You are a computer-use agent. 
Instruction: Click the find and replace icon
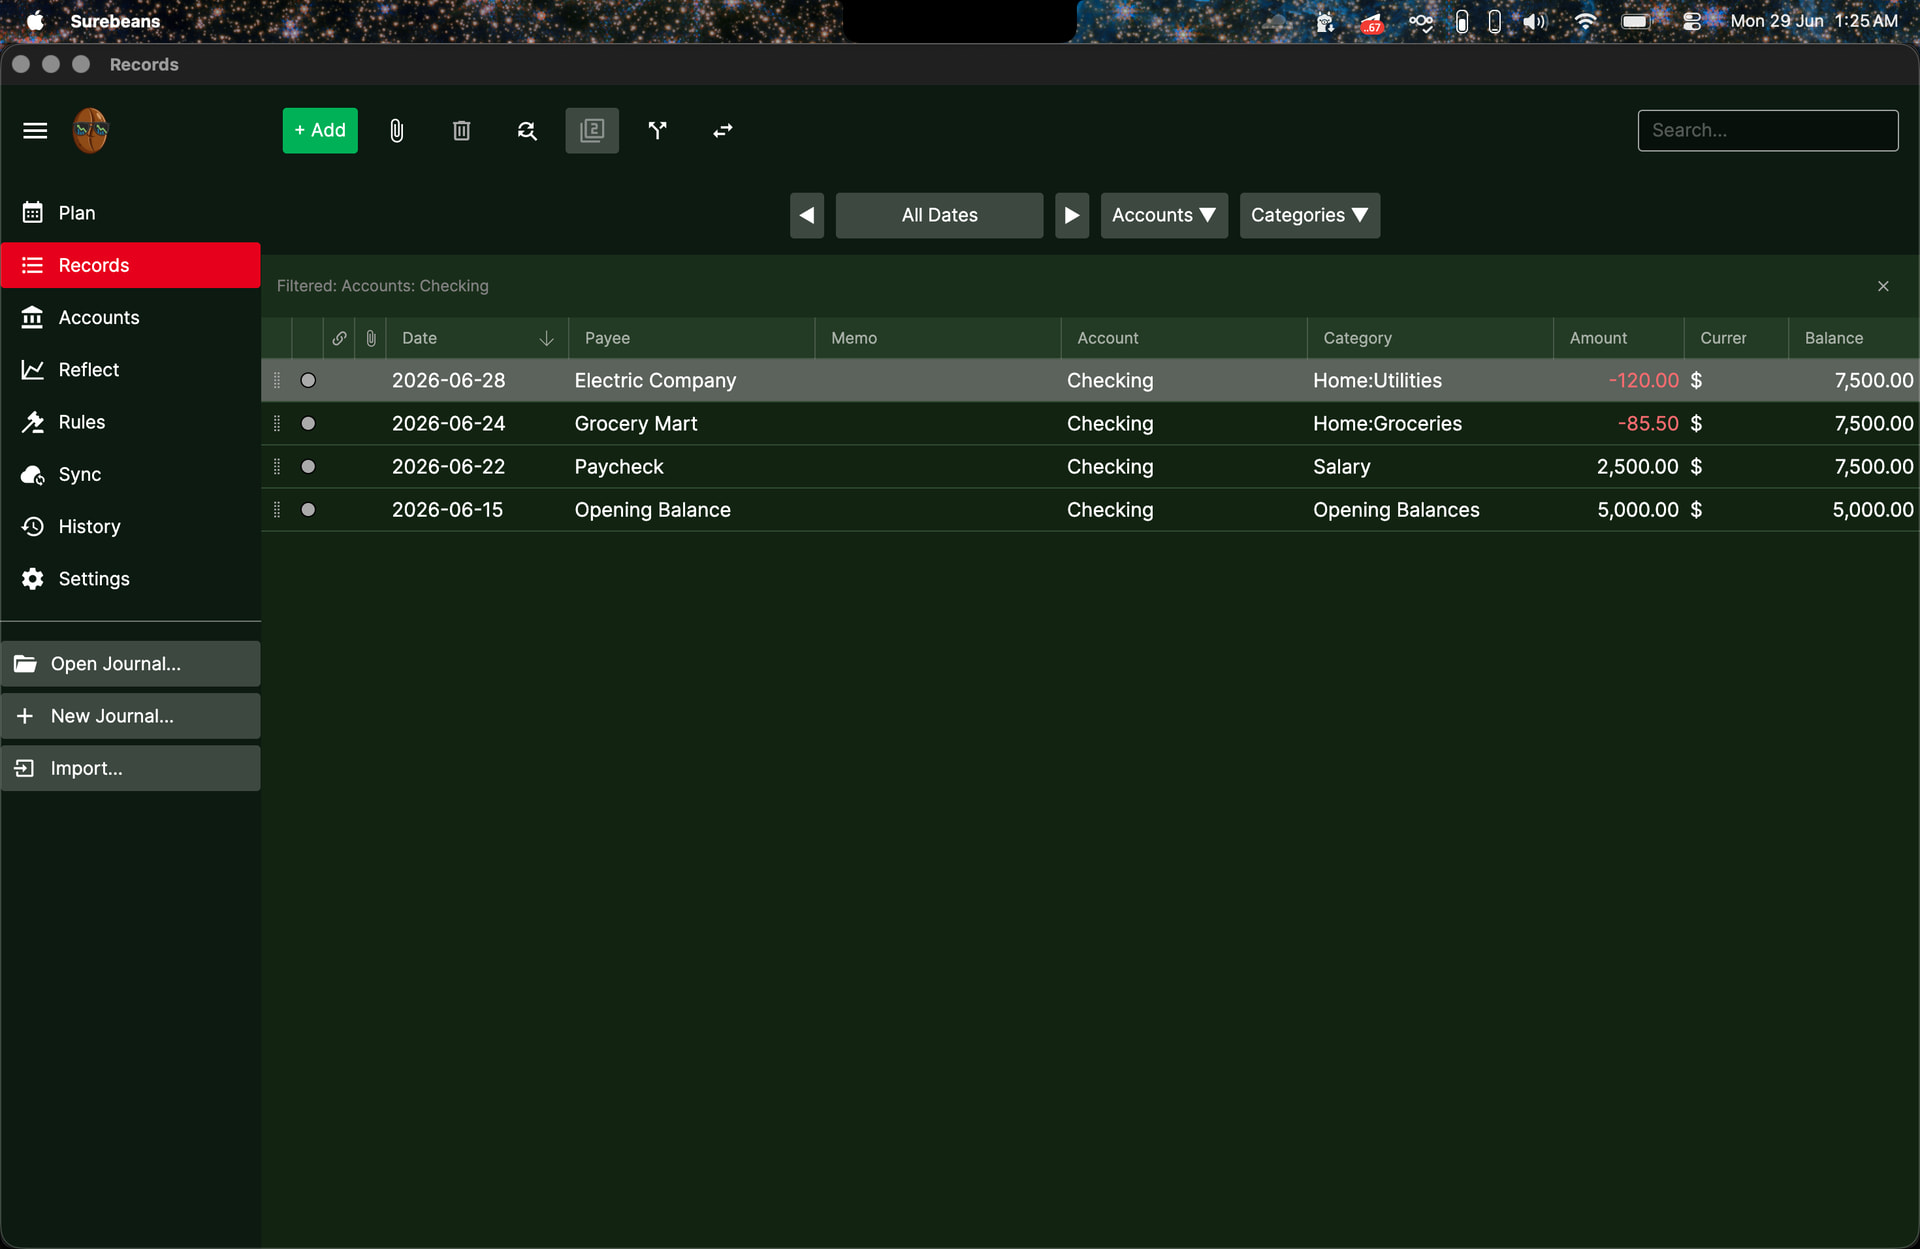point(527,131)
